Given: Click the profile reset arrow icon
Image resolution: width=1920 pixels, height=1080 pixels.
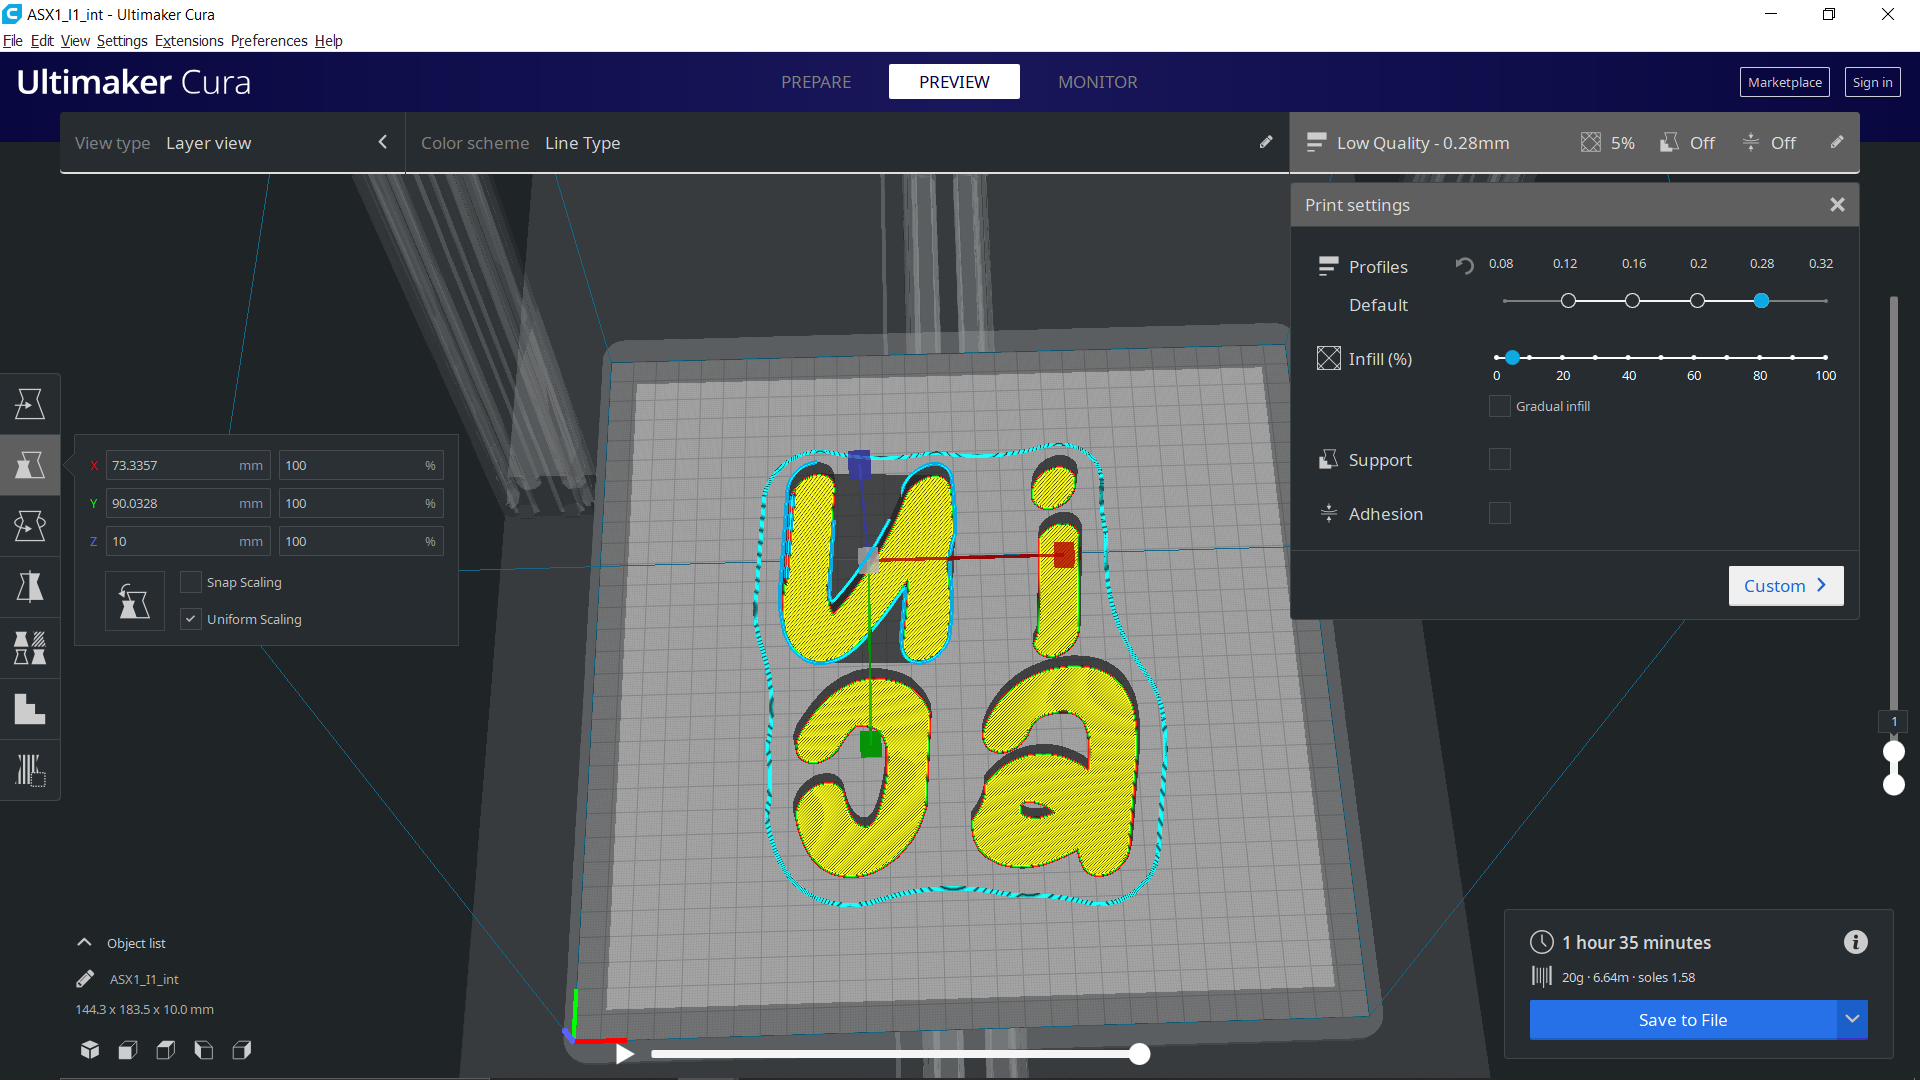Looking at the screenshot, I should 1464,266.
